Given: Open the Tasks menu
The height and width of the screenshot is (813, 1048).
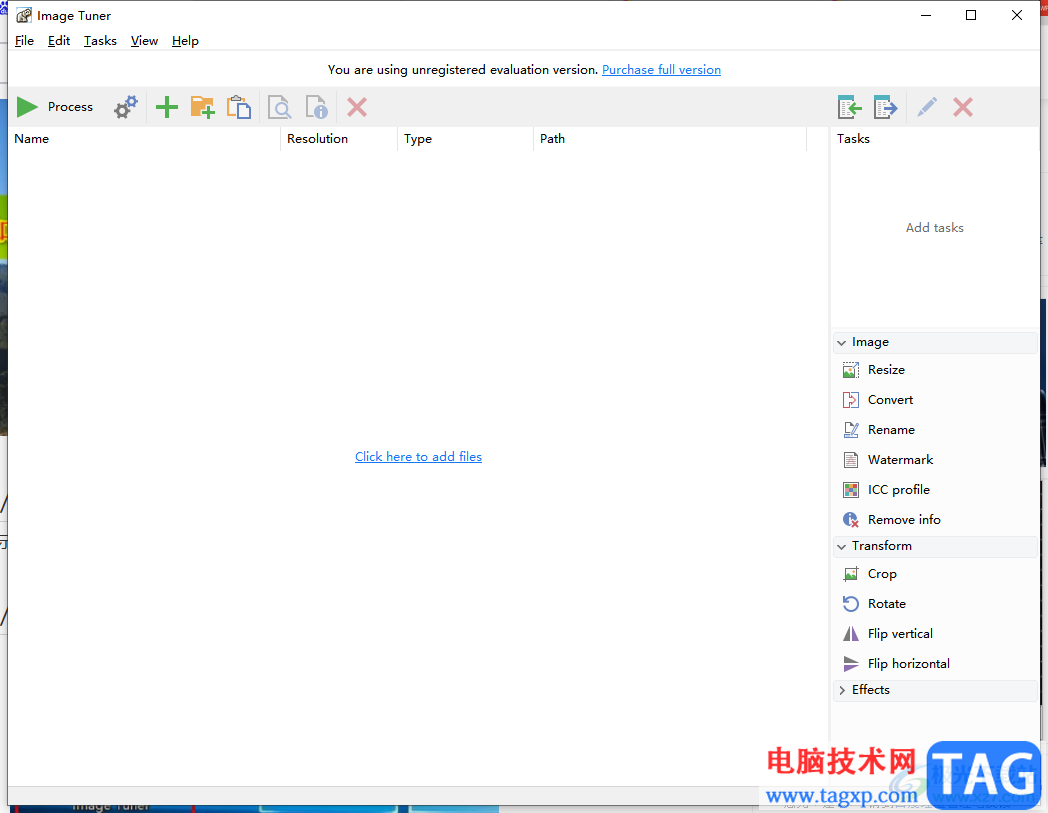Looking at the screenshot, I should click(x=100, y=41).
